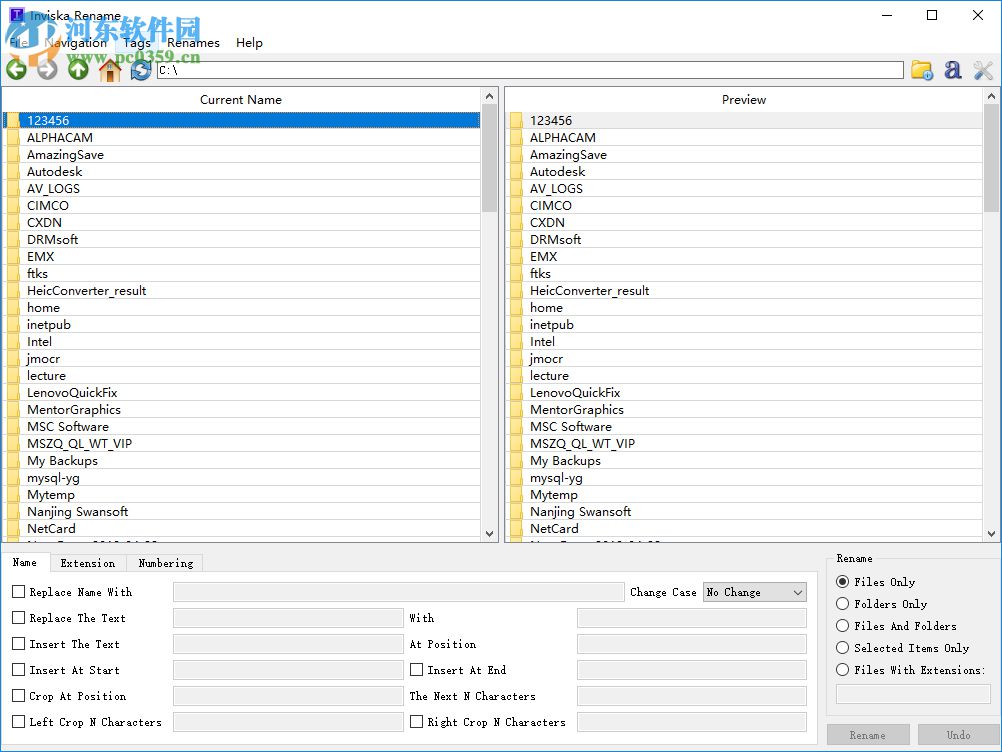Select MentorGraphics in Current Name list
Screen dimensions: 1002x752
pos(242,410)
